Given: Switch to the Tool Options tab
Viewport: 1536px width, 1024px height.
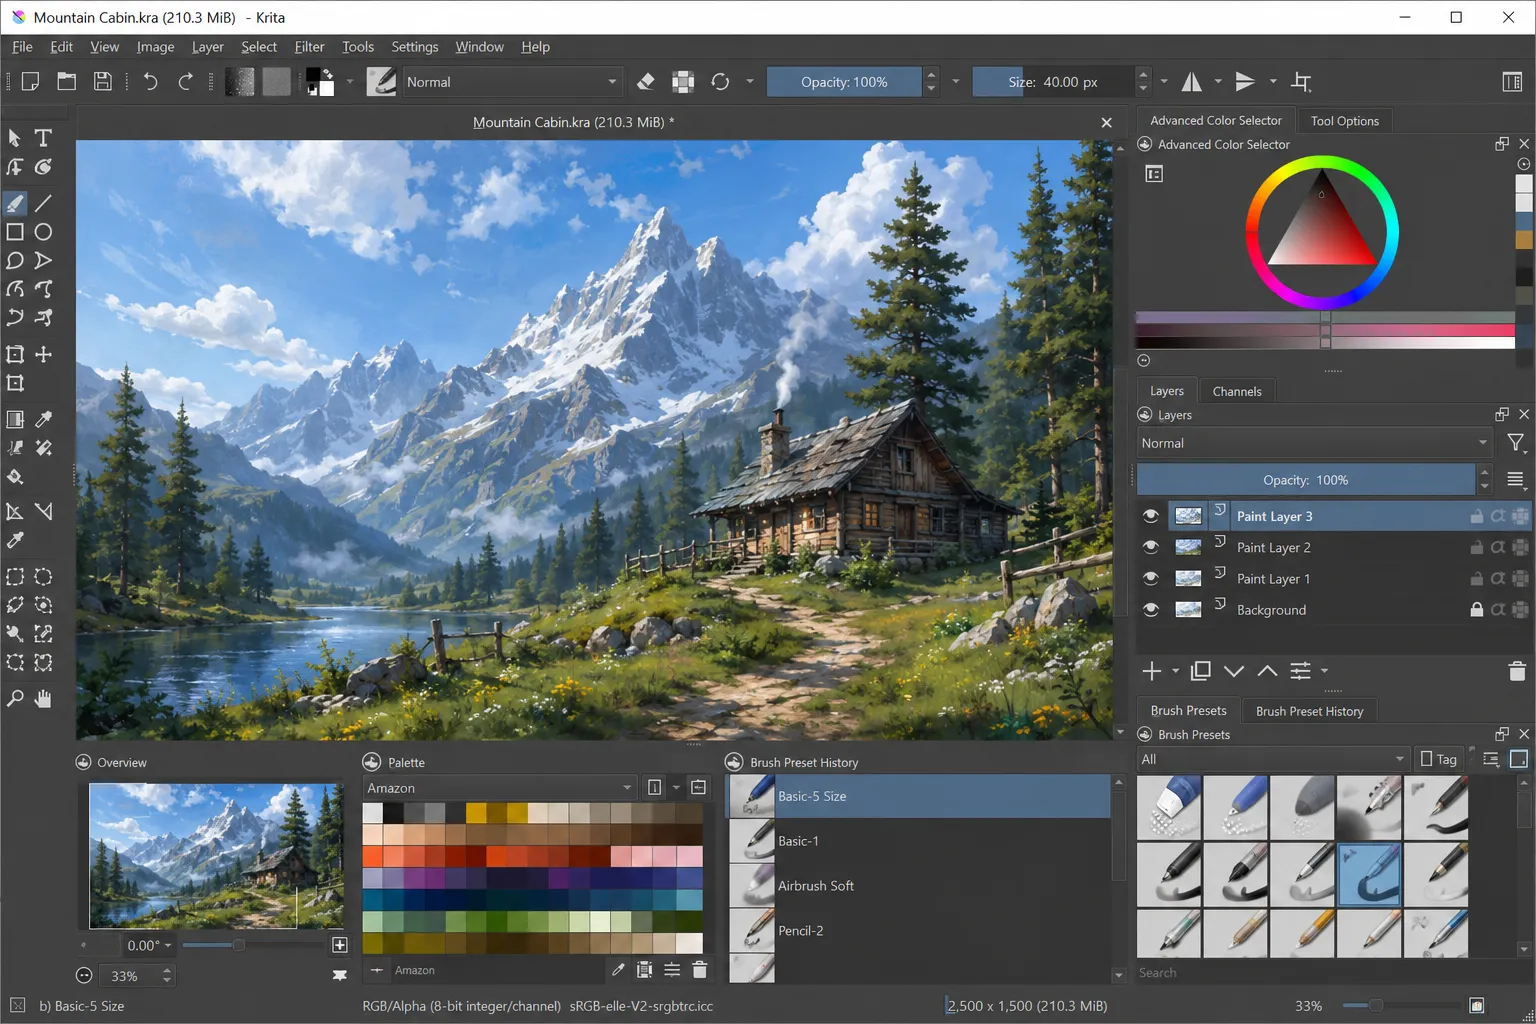Looking at the screenshot, I should [x=1344, y=121].
